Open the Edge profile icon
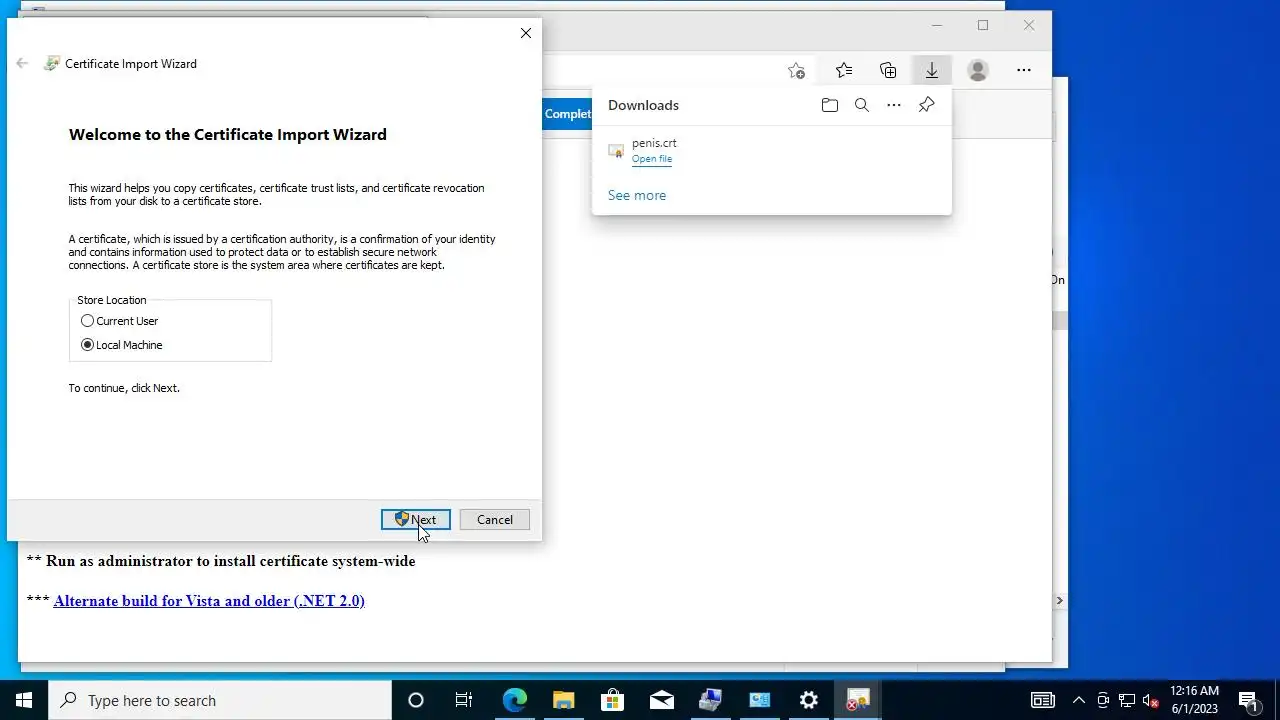This screenshot has width=1280, height=720. tap(978, 70)
